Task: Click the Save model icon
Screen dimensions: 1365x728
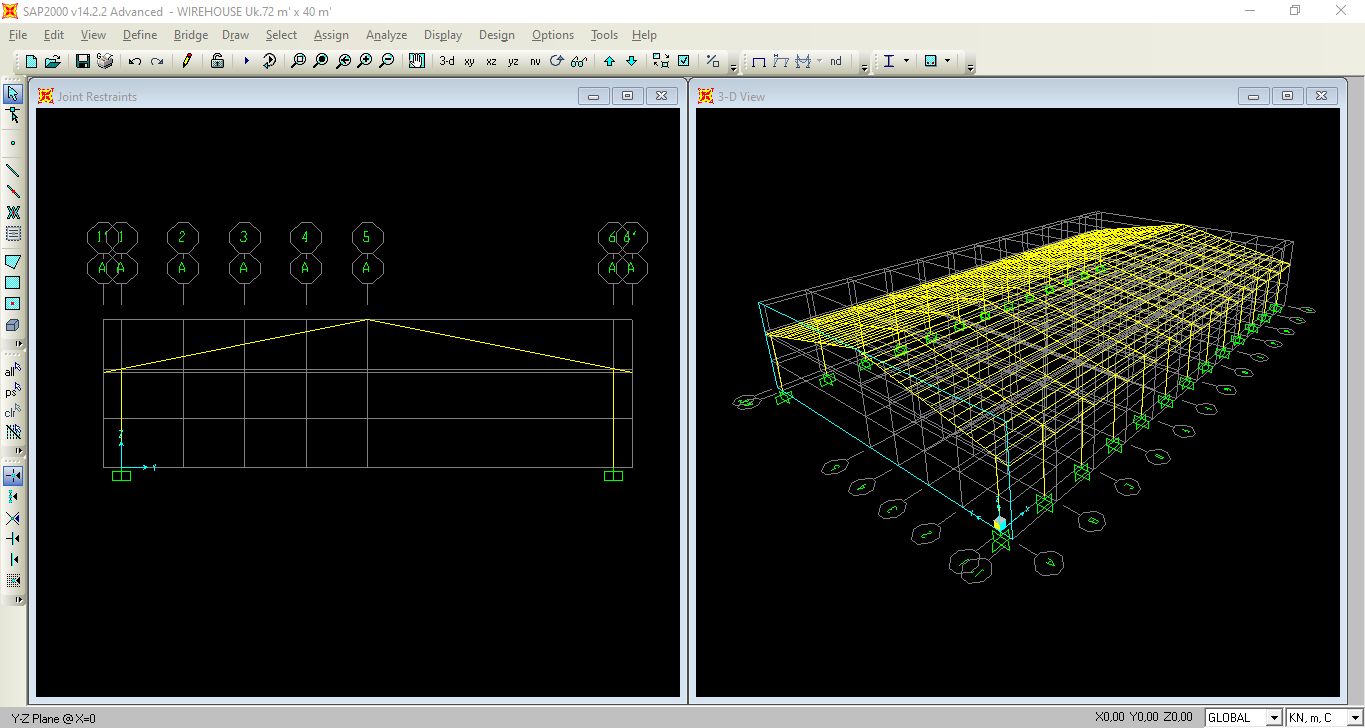Action: (x=83, y=61)
